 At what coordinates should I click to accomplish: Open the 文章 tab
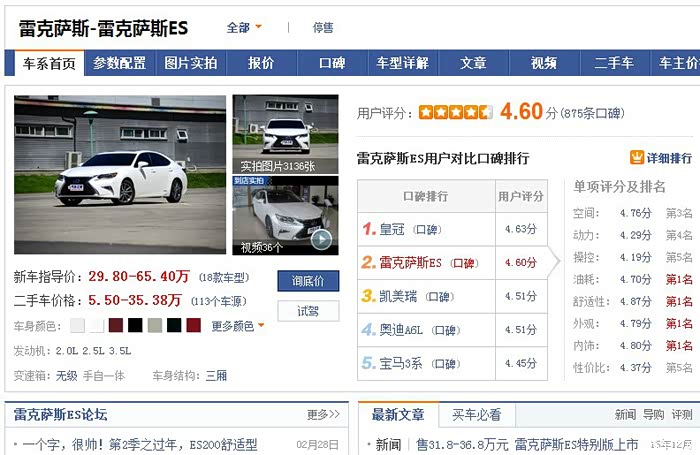coord(473,63)
